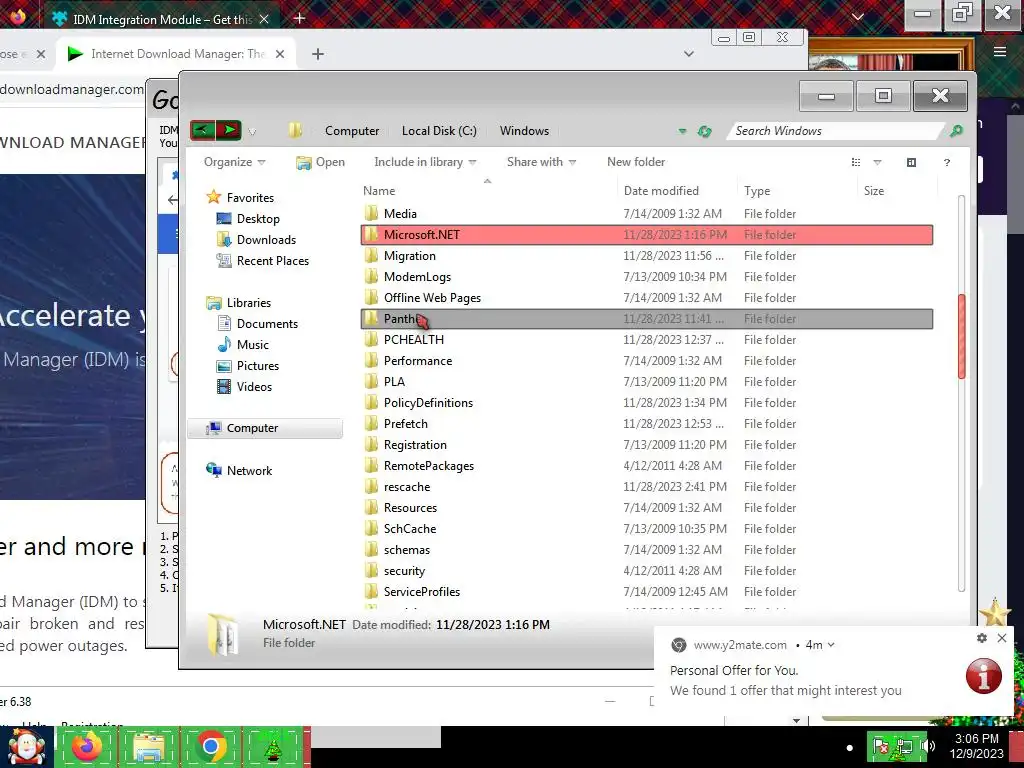Select the PLA folder icon
The height and width of the screenshot is (768, 1024).
click(371, 381)
